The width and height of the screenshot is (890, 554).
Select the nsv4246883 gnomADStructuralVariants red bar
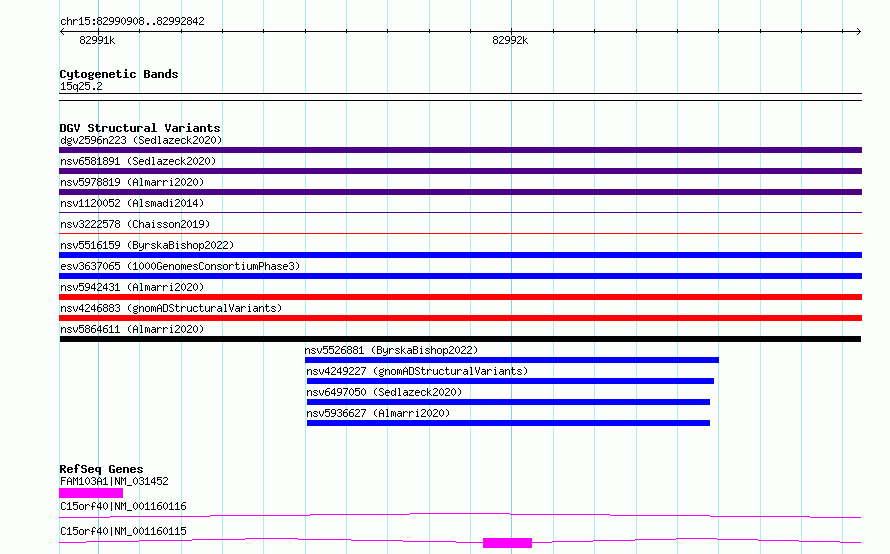click(x=460, y=318)
